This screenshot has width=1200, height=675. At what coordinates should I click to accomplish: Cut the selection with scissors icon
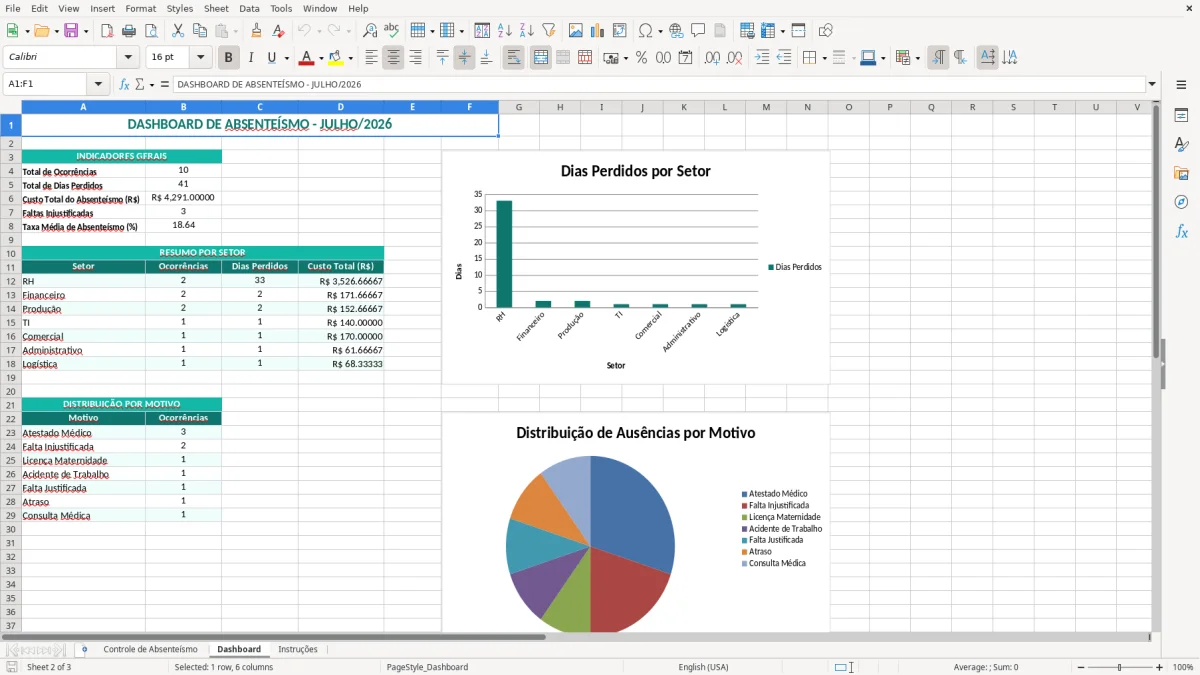pyautogui.click(x=178, y=31)
